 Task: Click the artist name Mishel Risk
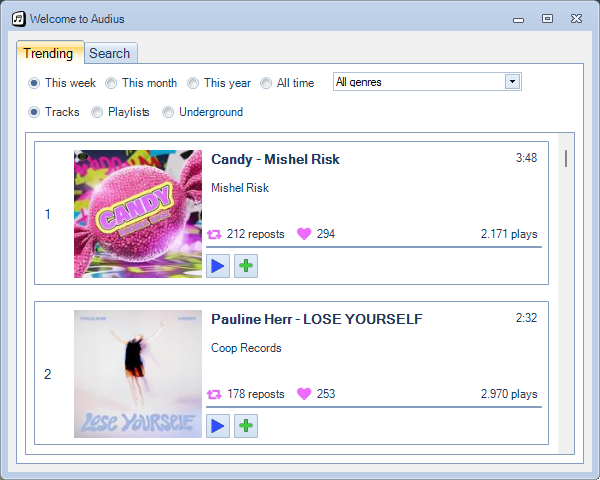240,188
